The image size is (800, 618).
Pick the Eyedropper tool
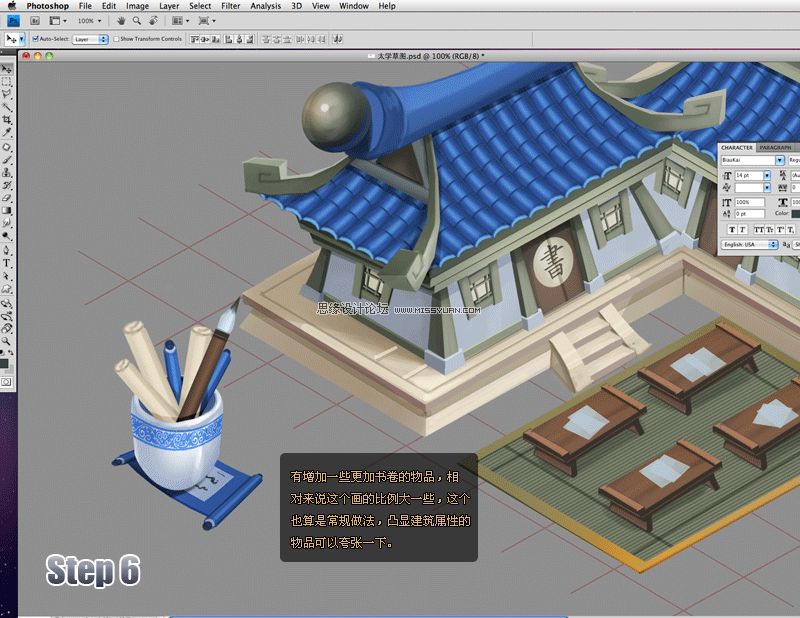coord(7,133)
